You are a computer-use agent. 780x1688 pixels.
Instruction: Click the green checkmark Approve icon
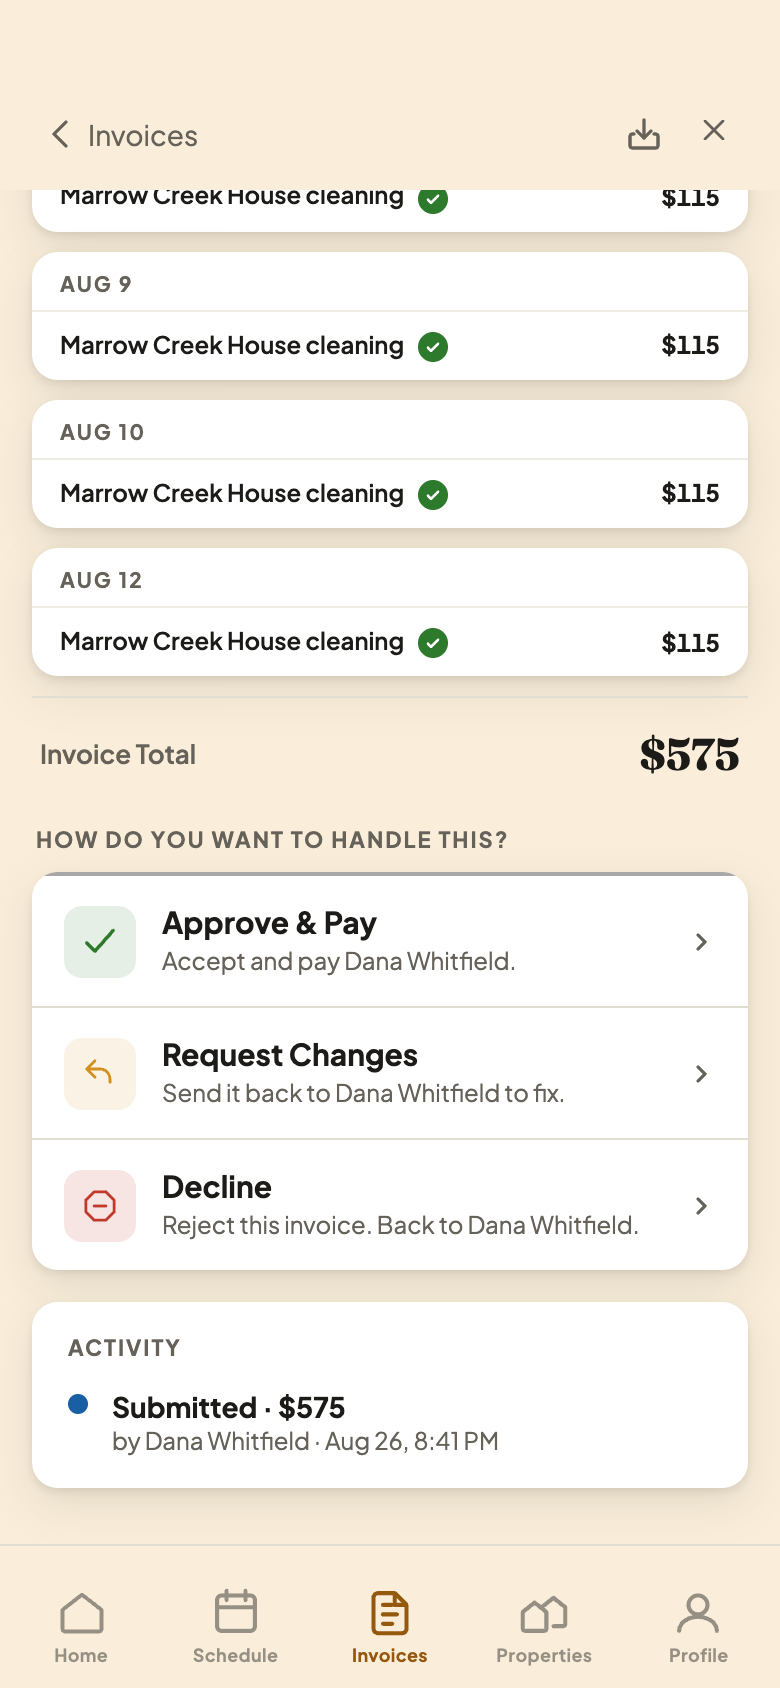(100, 941)
